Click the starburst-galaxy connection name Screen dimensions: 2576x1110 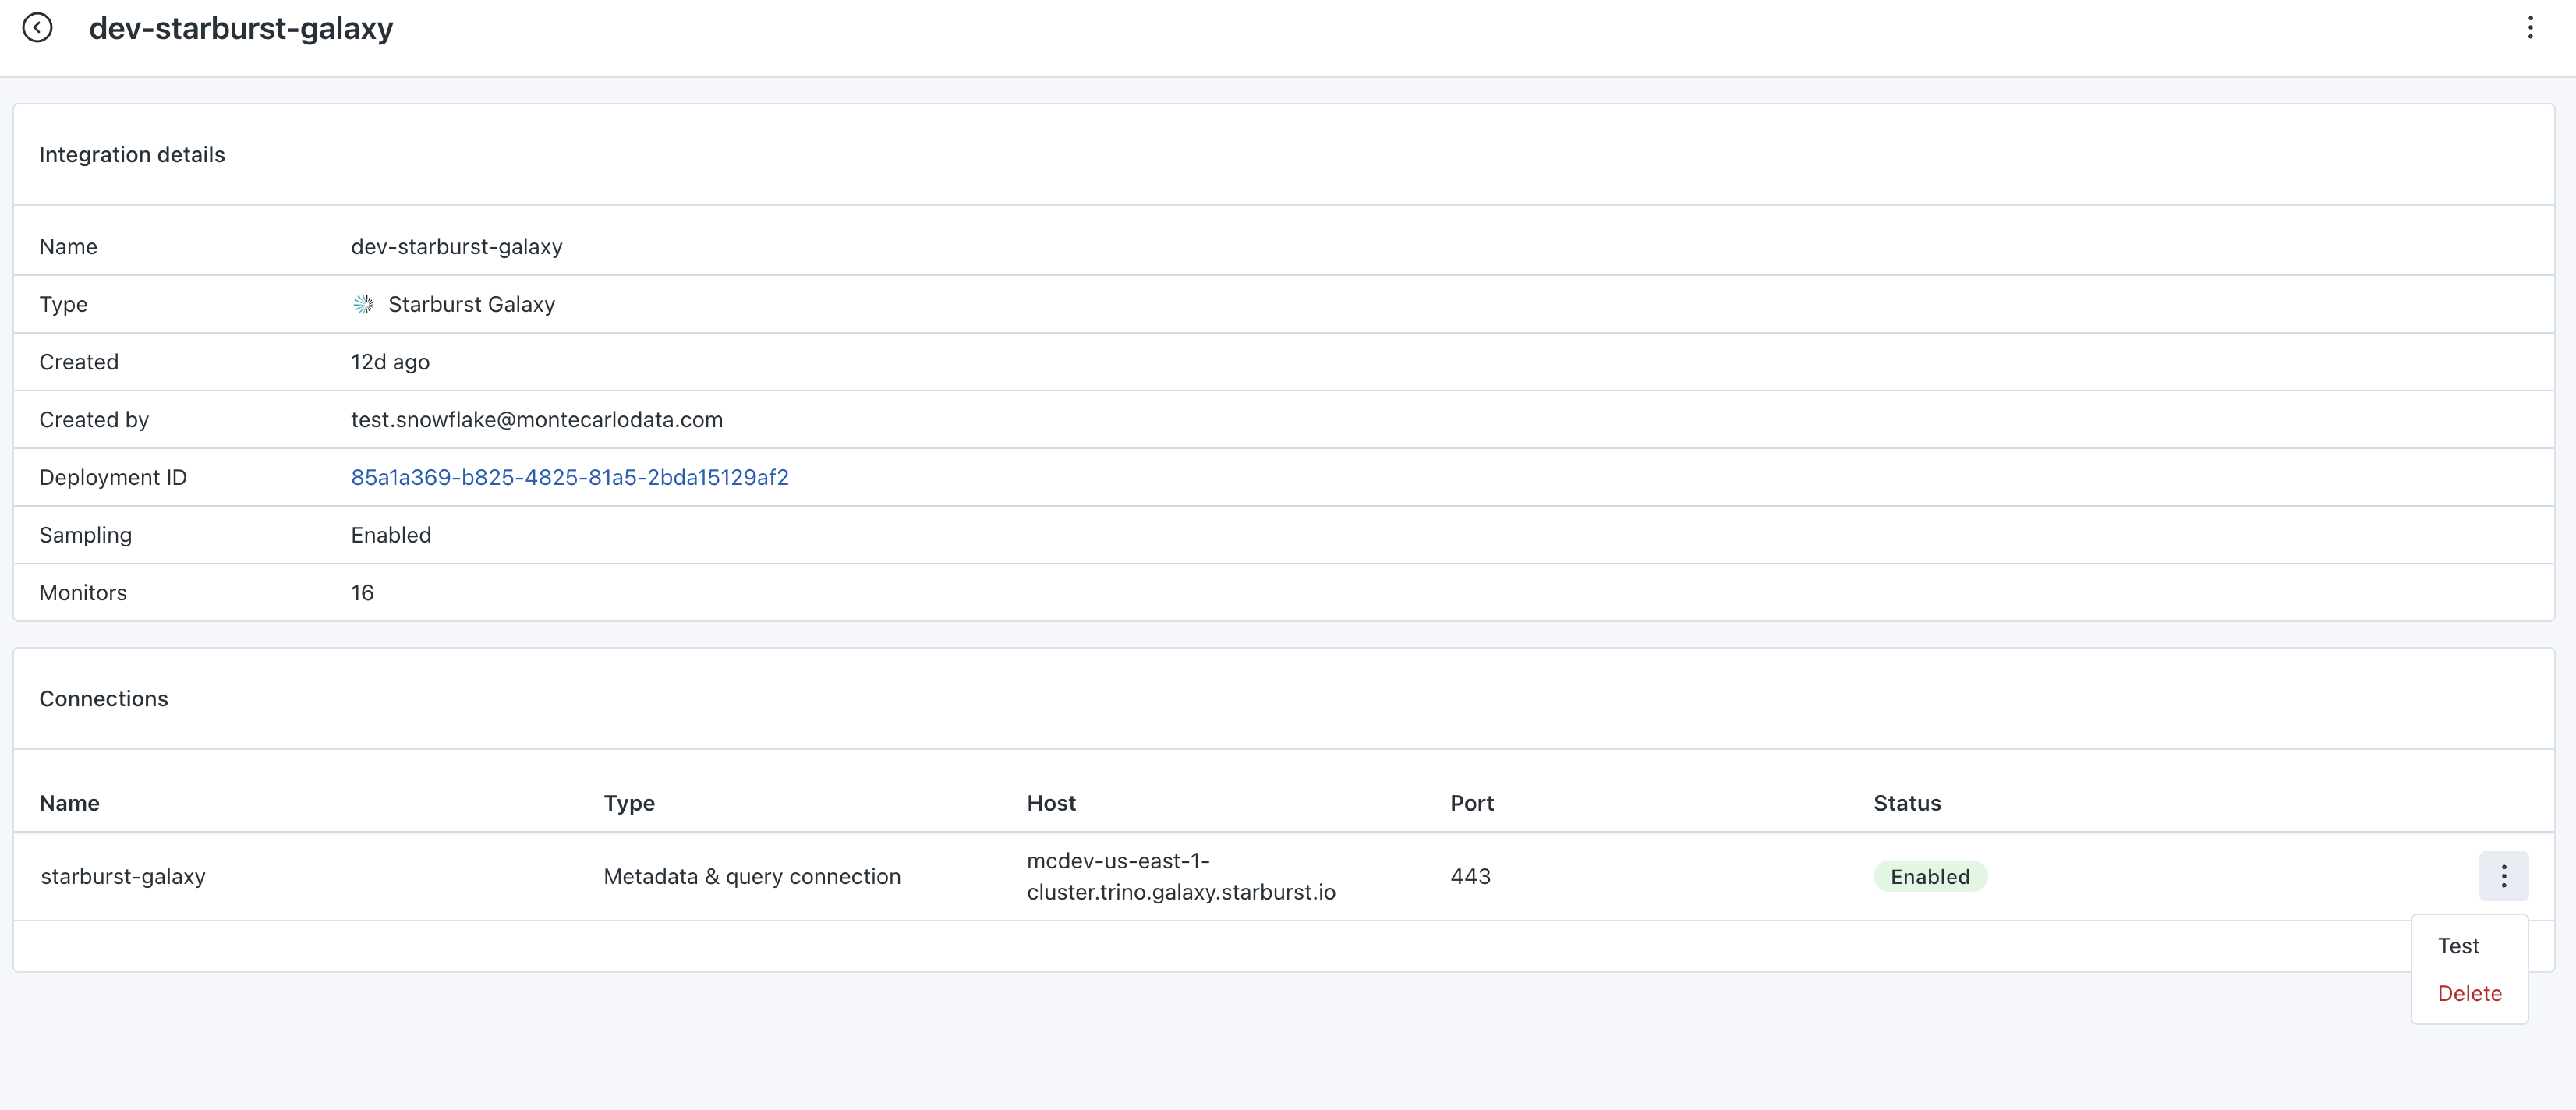[x=123, y=876]
